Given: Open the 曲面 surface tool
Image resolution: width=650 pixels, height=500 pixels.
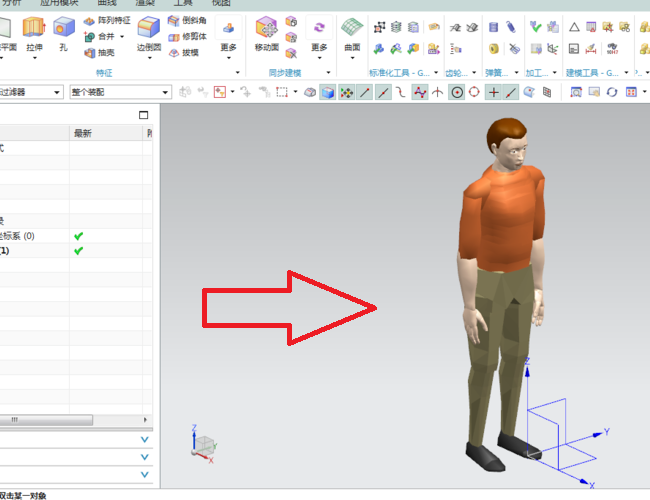Looking at the screenshot, I should [351, 35].
